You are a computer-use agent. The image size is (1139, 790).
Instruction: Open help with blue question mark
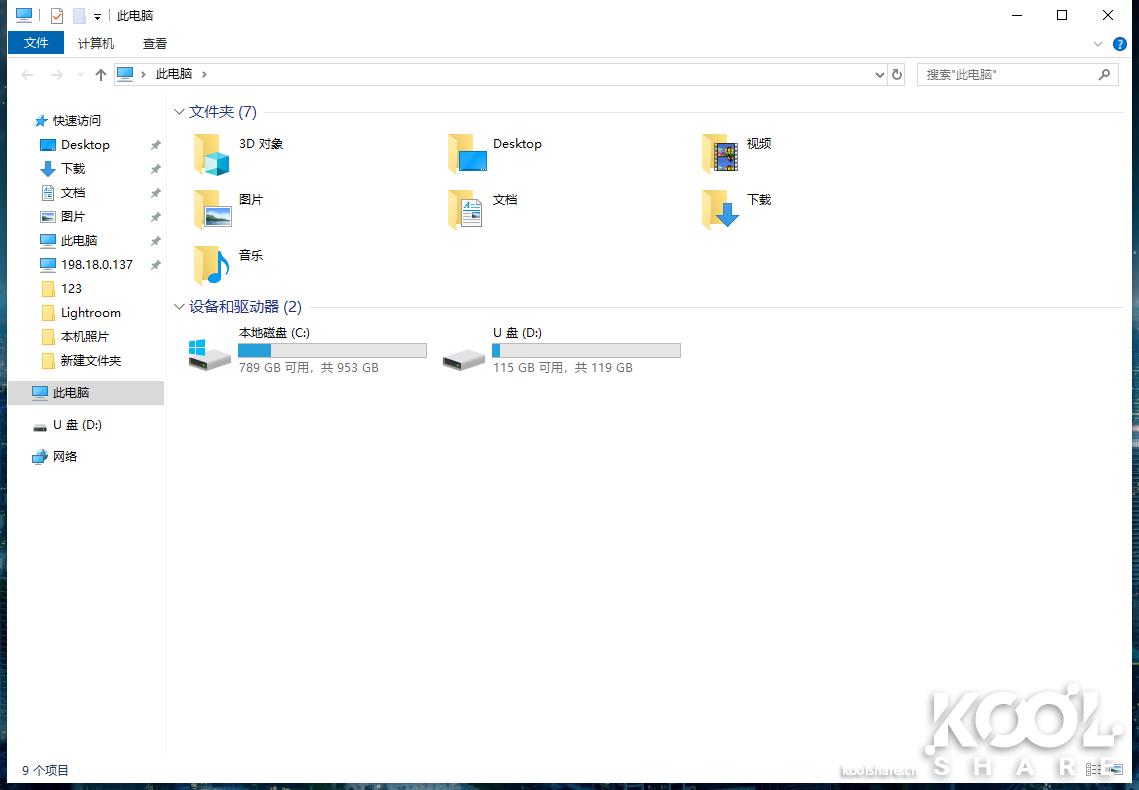(x=1120, y=44)
